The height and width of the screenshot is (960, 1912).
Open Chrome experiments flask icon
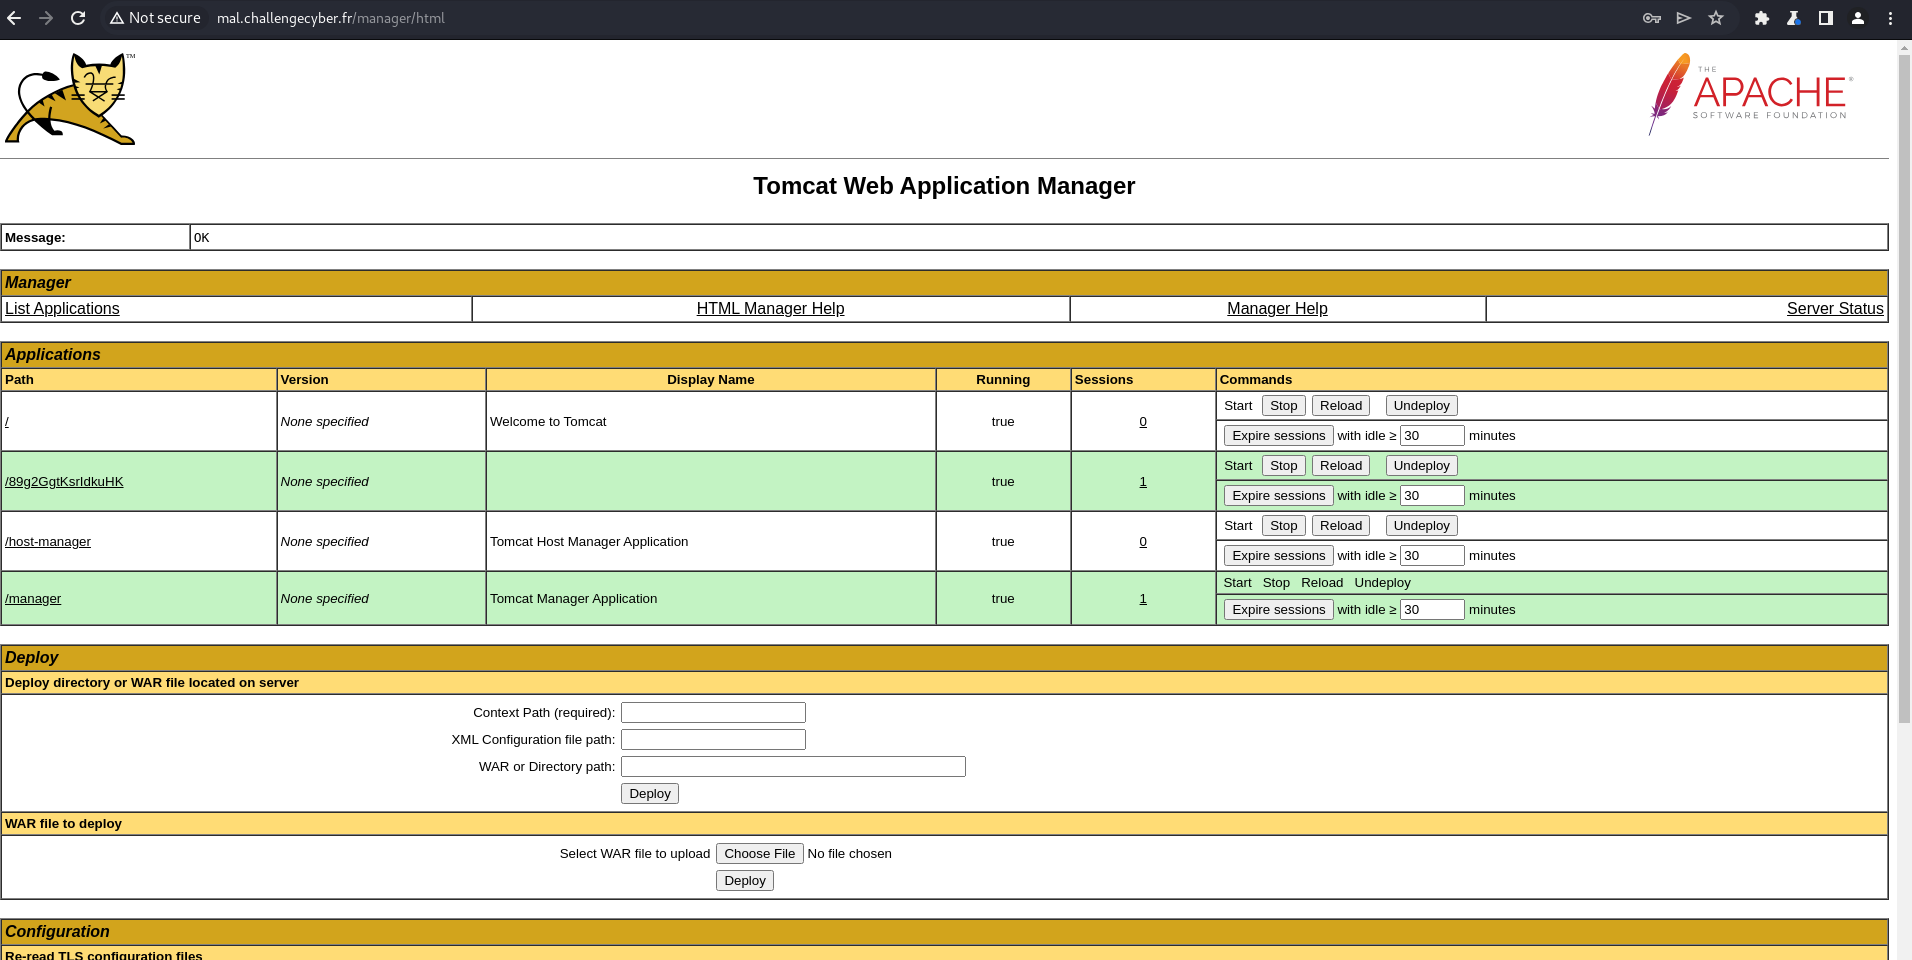coord(1794,18)
